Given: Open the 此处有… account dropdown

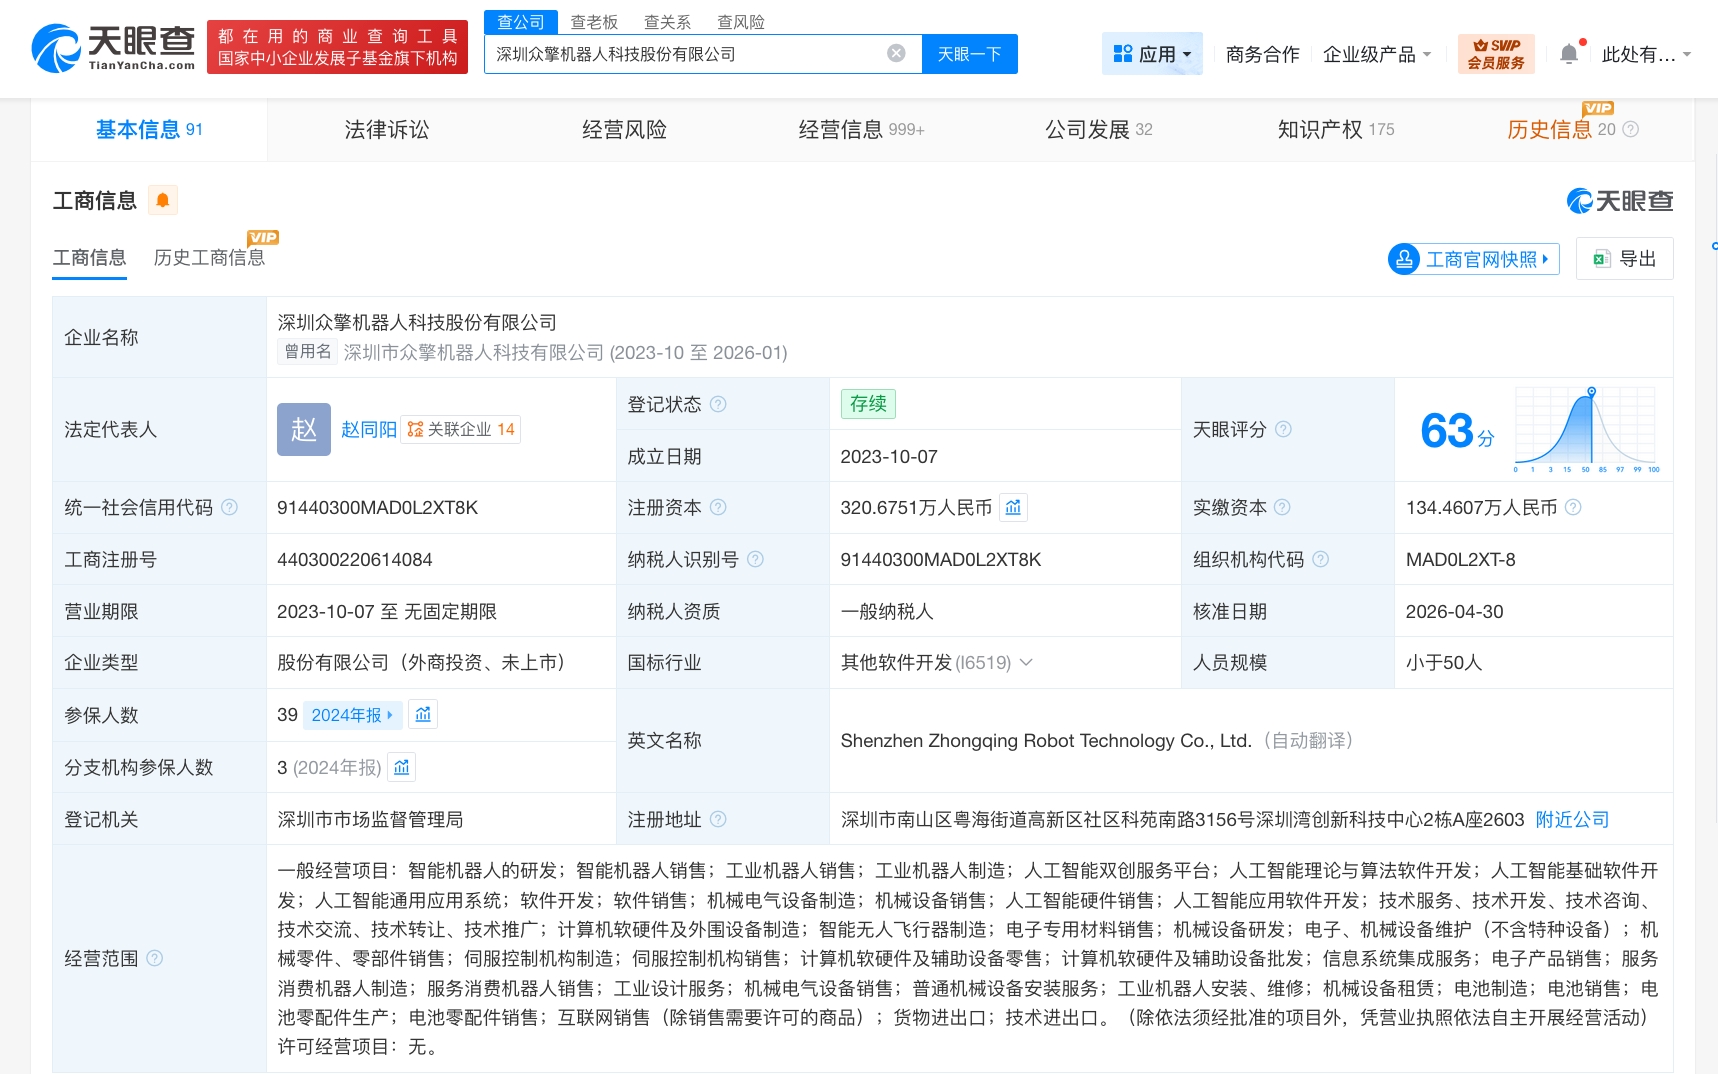Looking at the screenshot, I should click(x=1646, y=54).
